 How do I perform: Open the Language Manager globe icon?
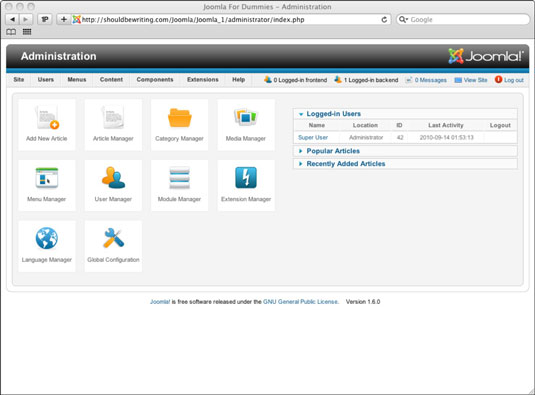[47, 238]
